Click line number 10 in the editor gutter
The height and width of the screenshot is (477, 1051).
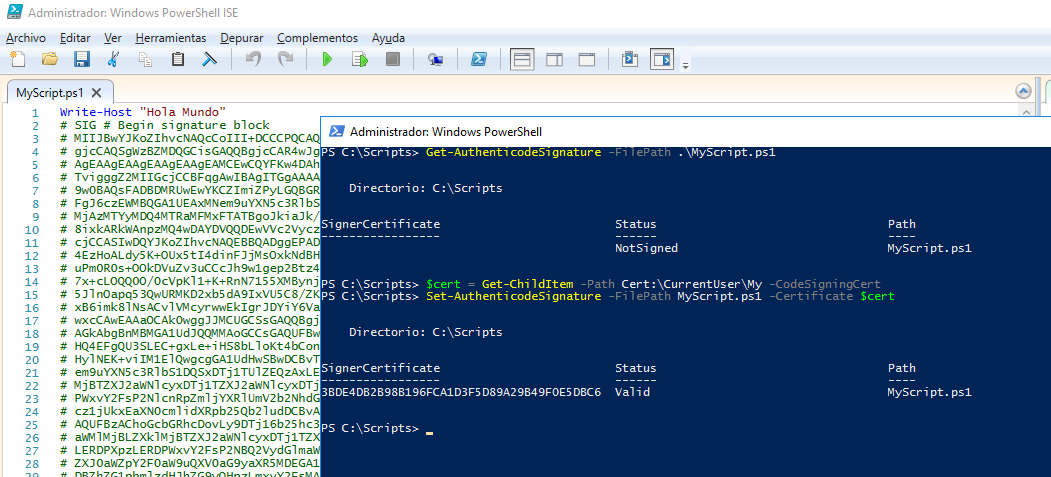pyautogui.click(x=33, y=232)
